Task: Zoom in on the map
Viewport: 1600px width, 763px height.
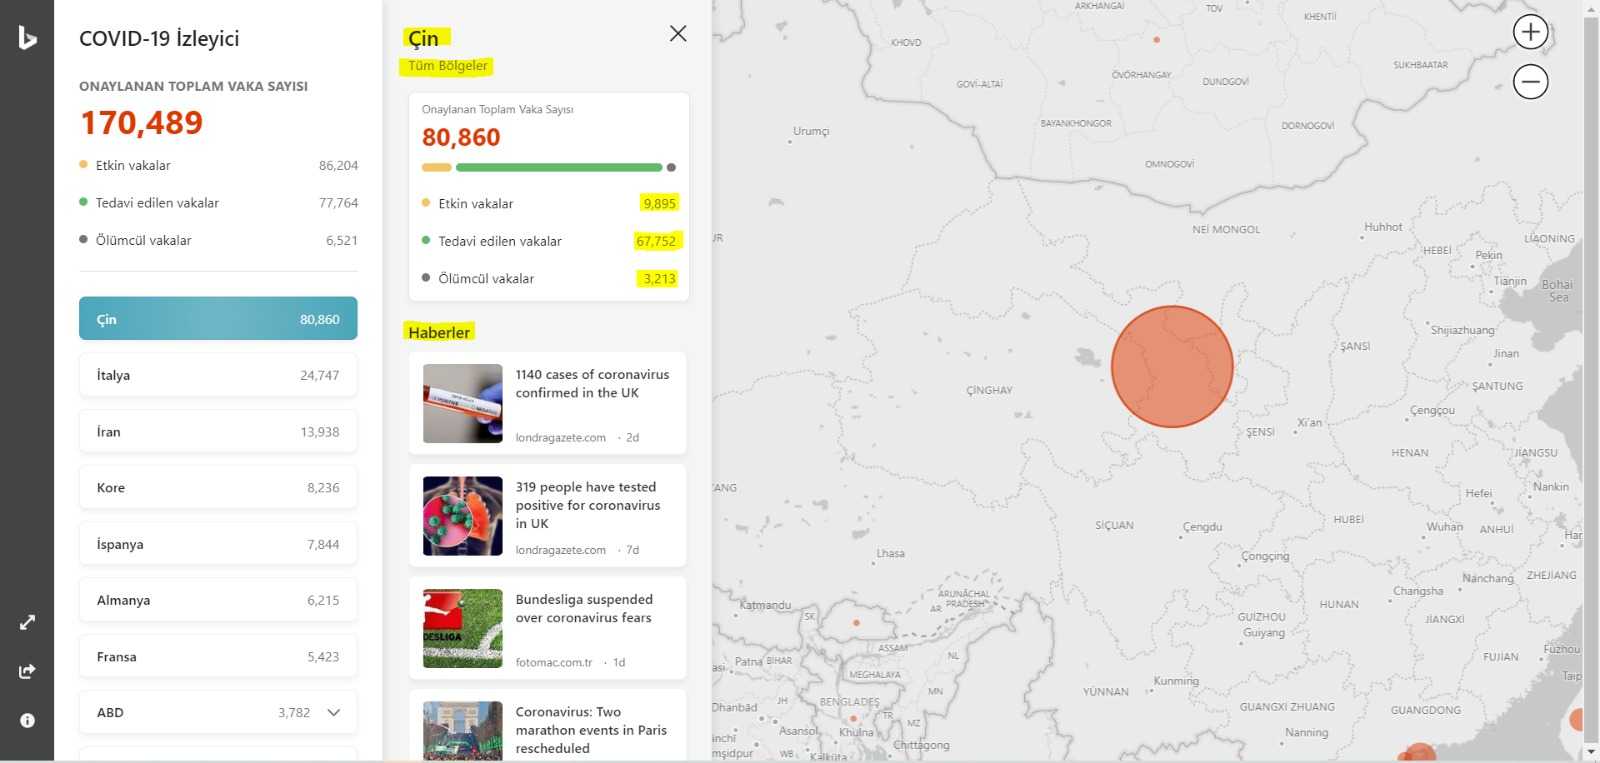Action: tap(1530, 32)
